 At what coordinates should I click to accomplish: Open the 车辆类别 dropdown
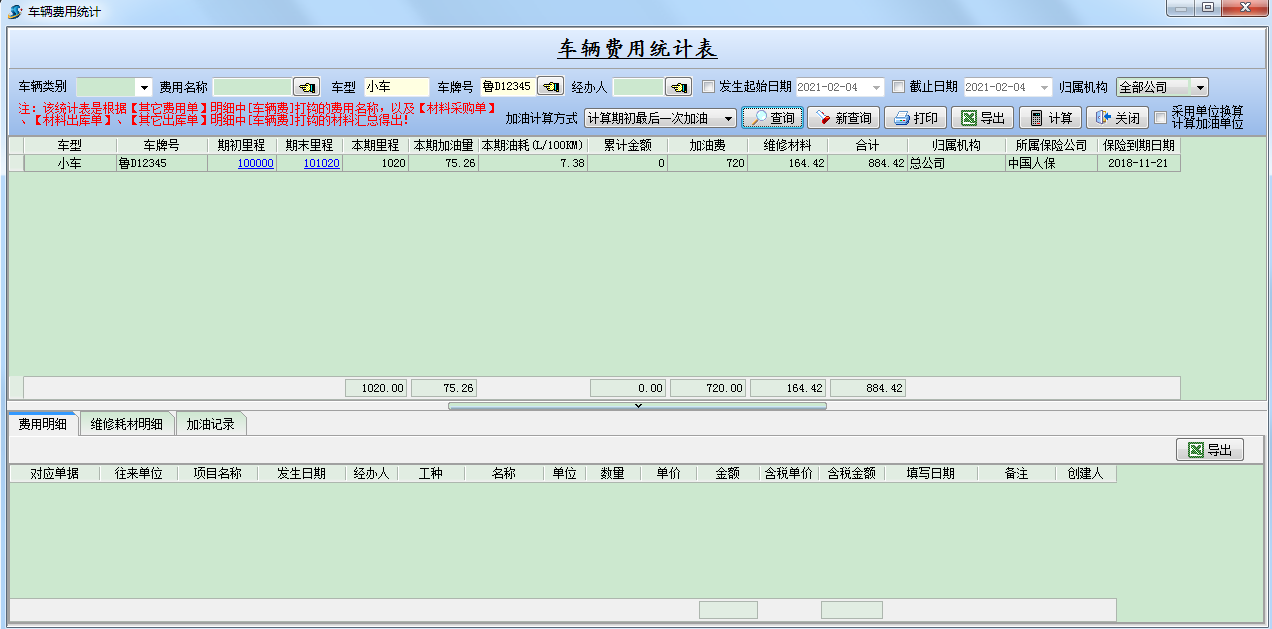[x=143, y=88]
